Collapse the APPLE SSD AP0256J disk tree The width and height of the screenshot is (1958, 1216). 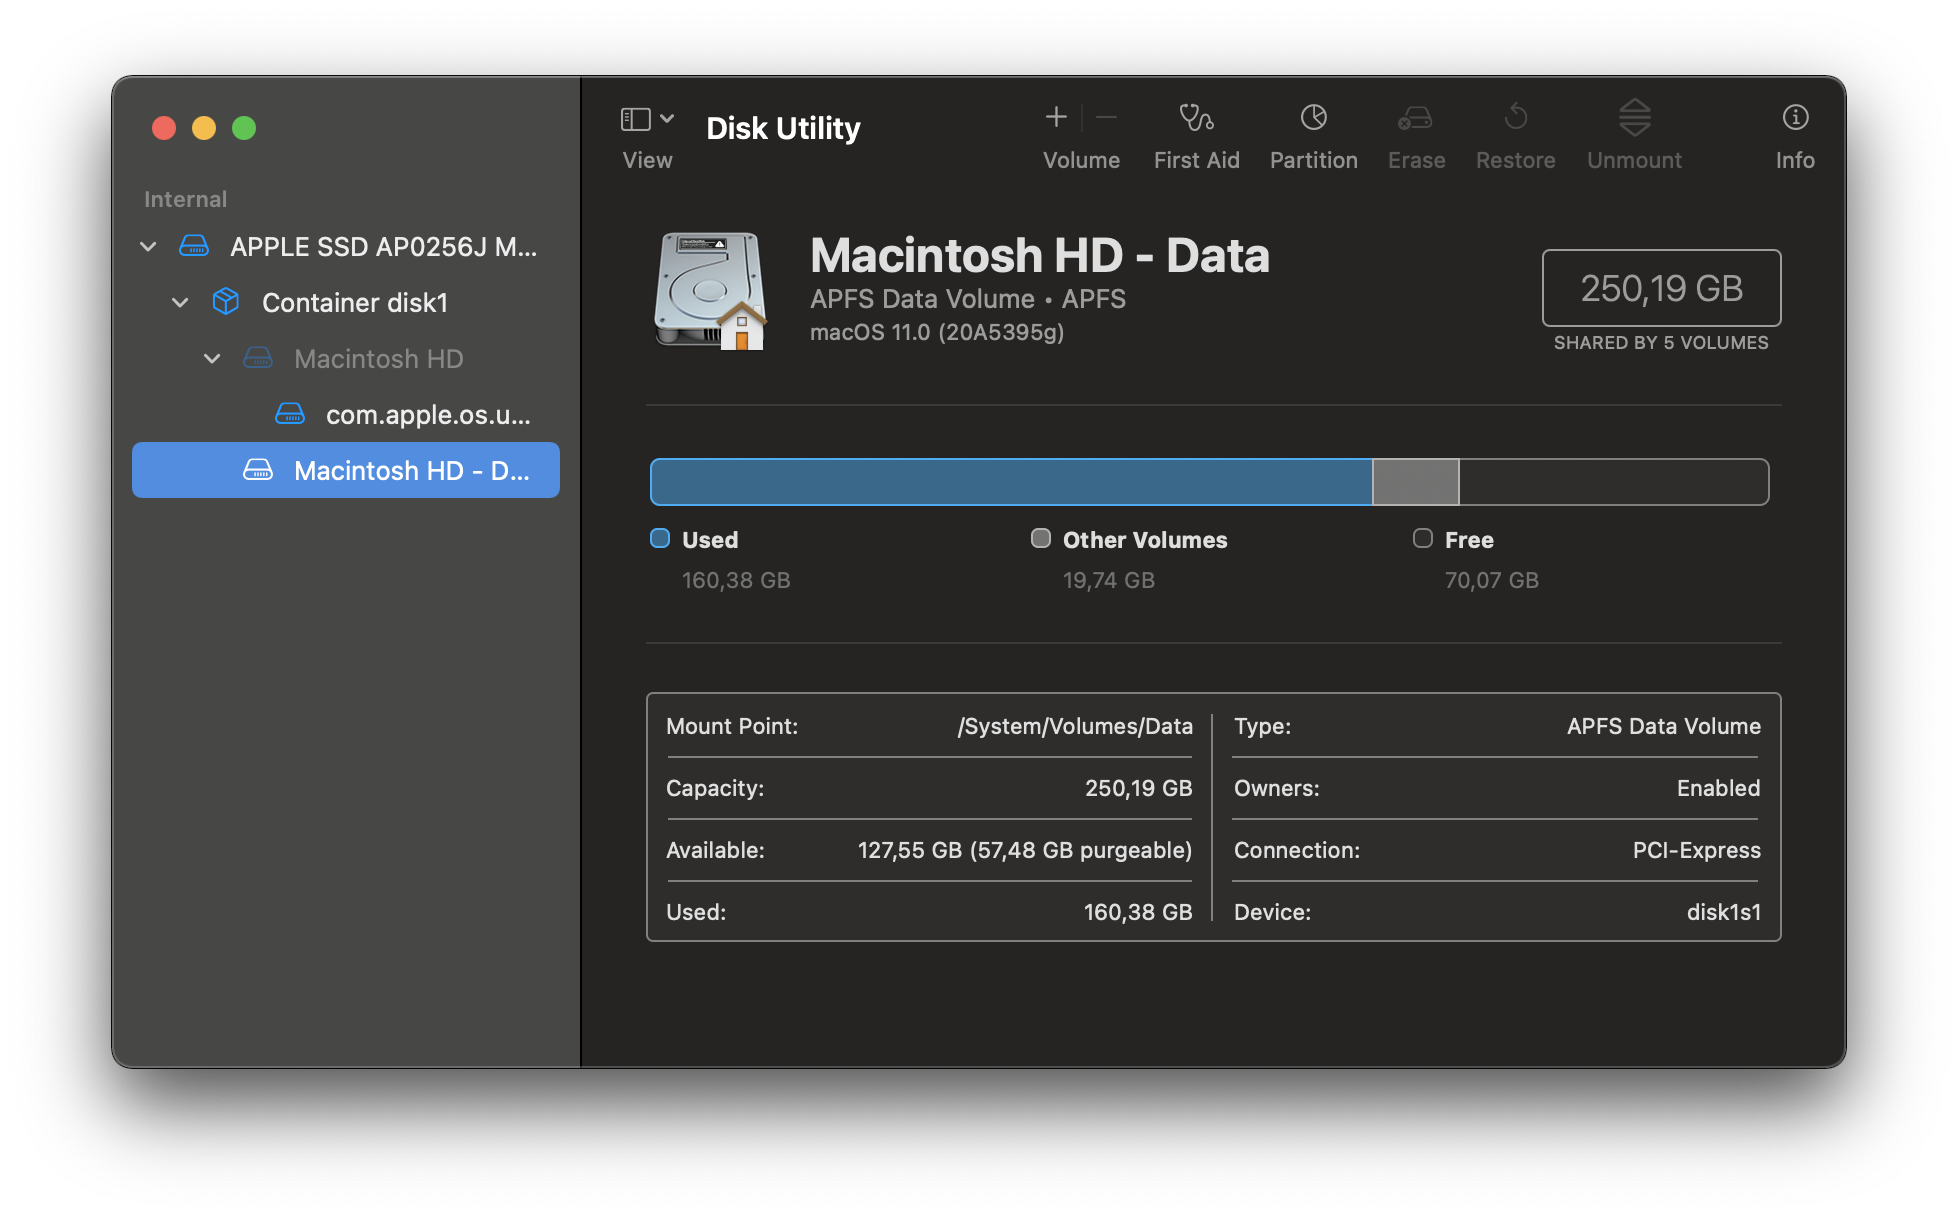click(148, 246)
